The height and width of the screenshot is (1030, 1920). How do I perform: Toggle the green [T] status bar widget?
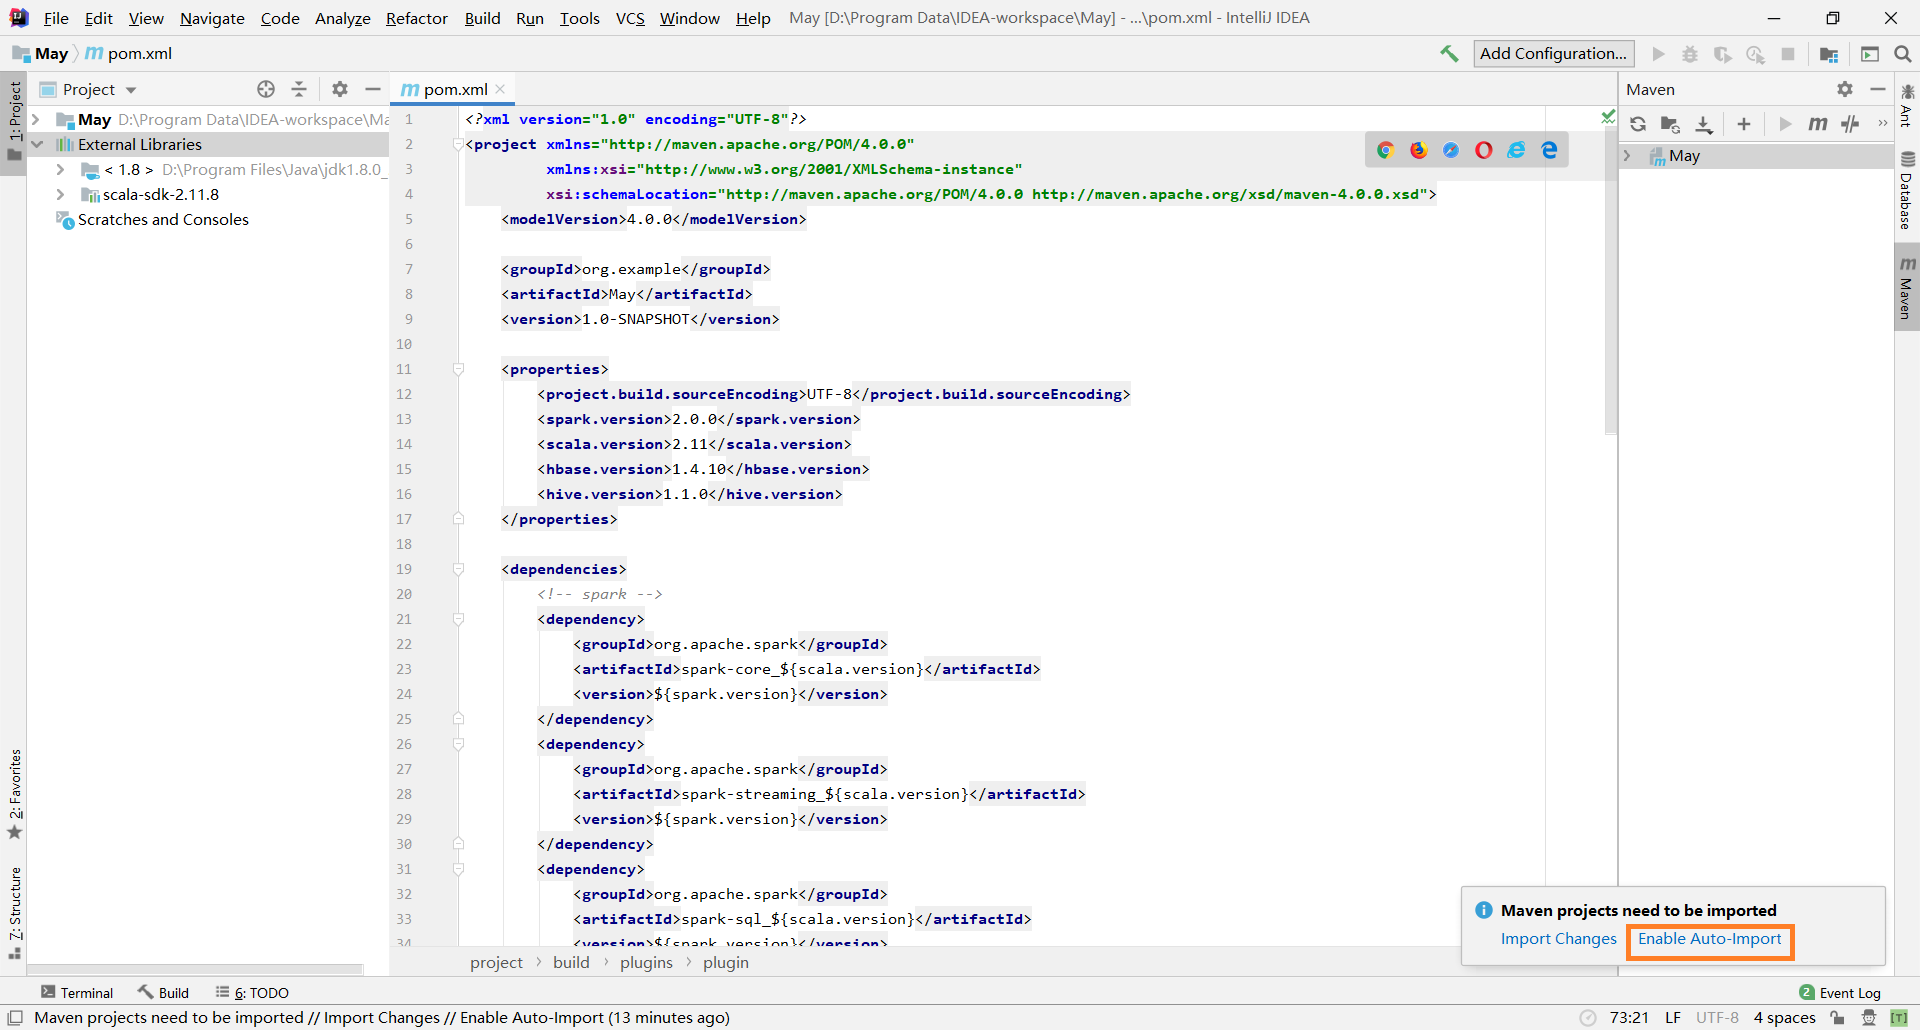(1899, 1018)
